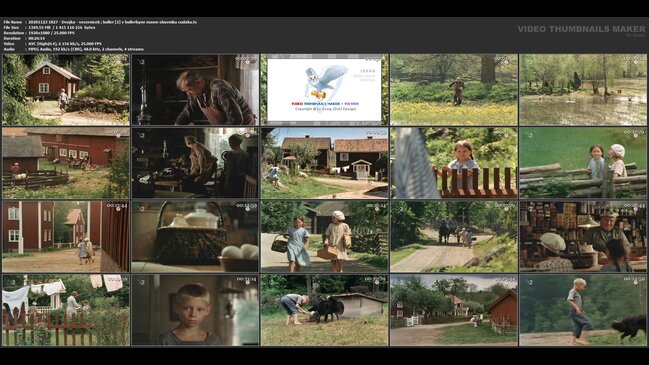Open frame of two girls at log fence
The image size is (649, 365).
pos(583,163)
